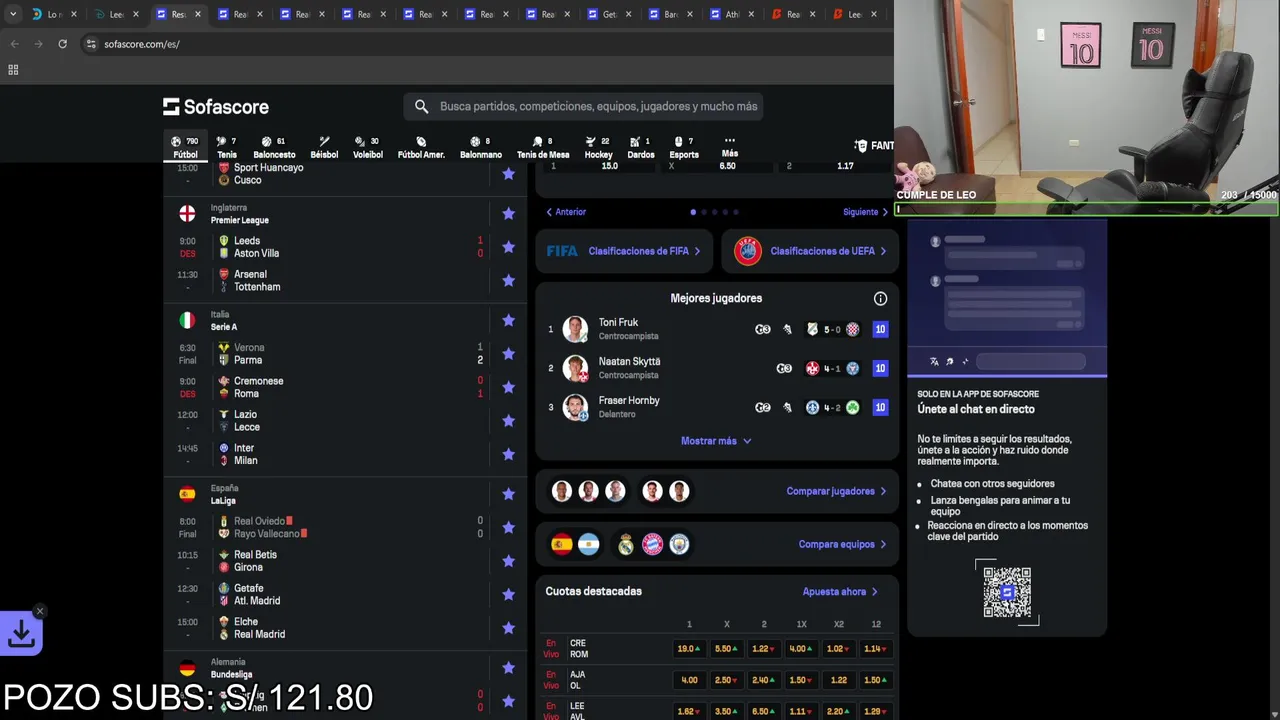Image resolution: width=1280 pixels, height=720 pixels.
Task: Open Compara equipos link
Action: [842, 544]
